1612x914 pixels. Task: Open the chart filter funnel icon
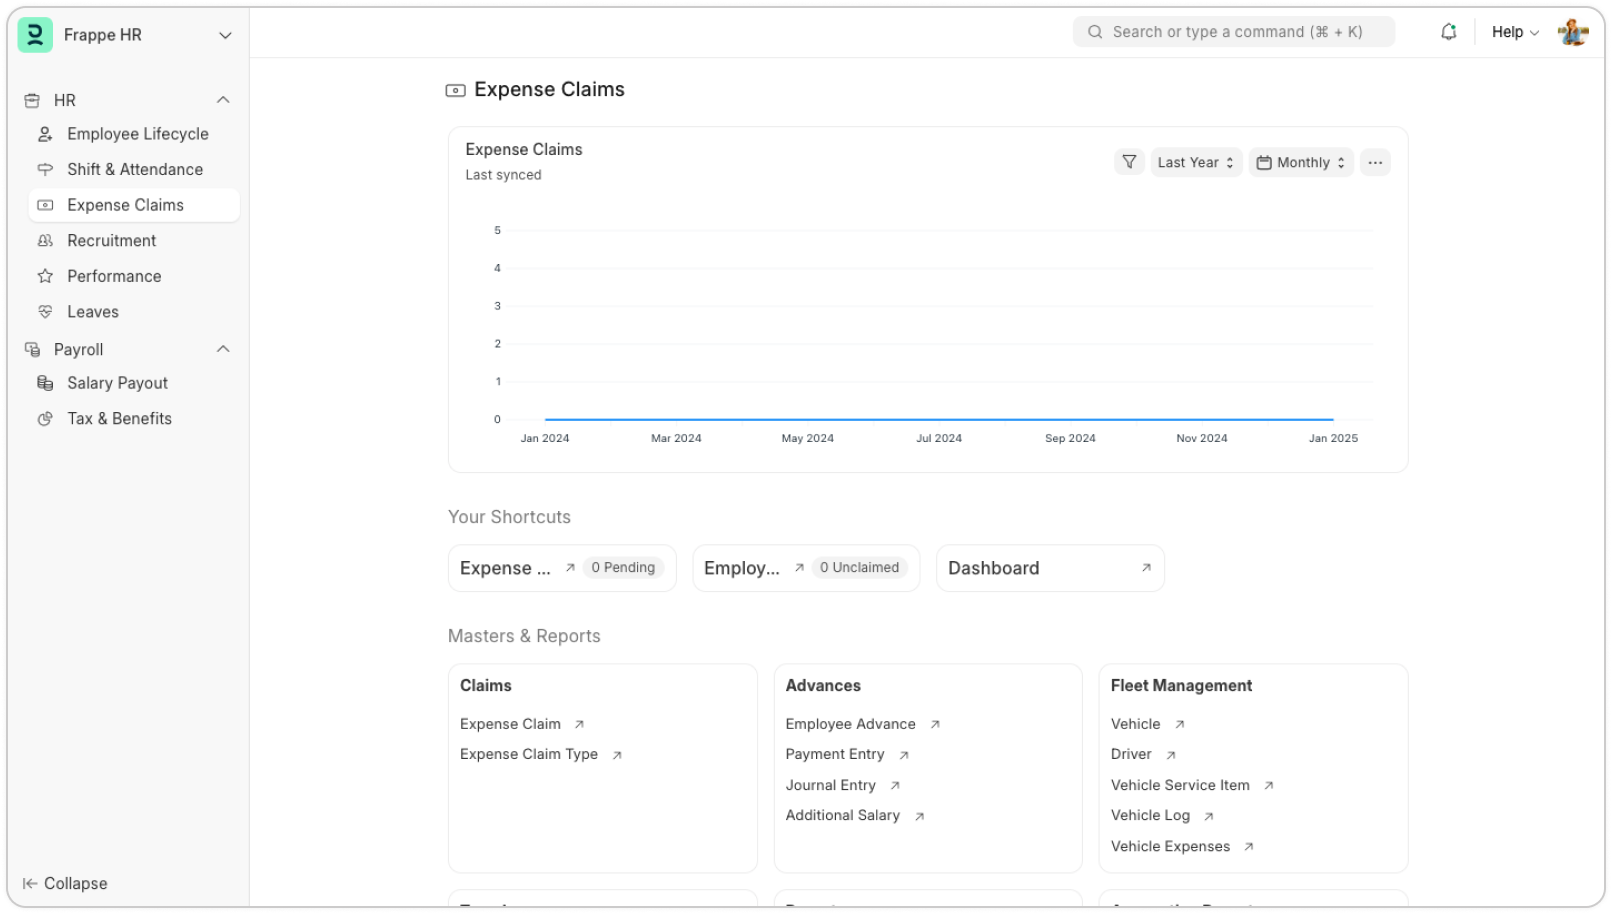pyautogui.click(x=1129, y=162)
